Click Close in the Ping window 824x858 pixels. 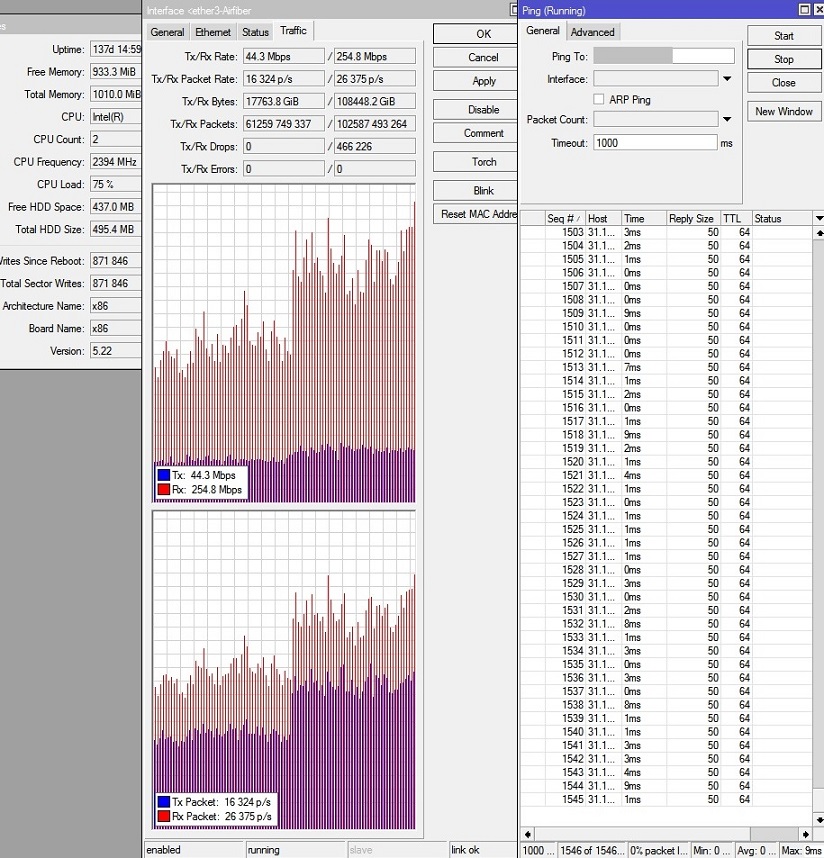(x=784, y=83)
